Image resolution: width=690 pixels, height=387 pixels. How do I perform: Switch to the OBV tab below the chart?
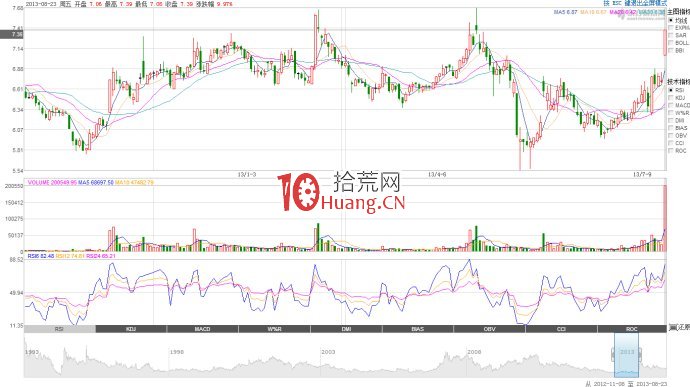pyautogui.click(x=489, y=329)
